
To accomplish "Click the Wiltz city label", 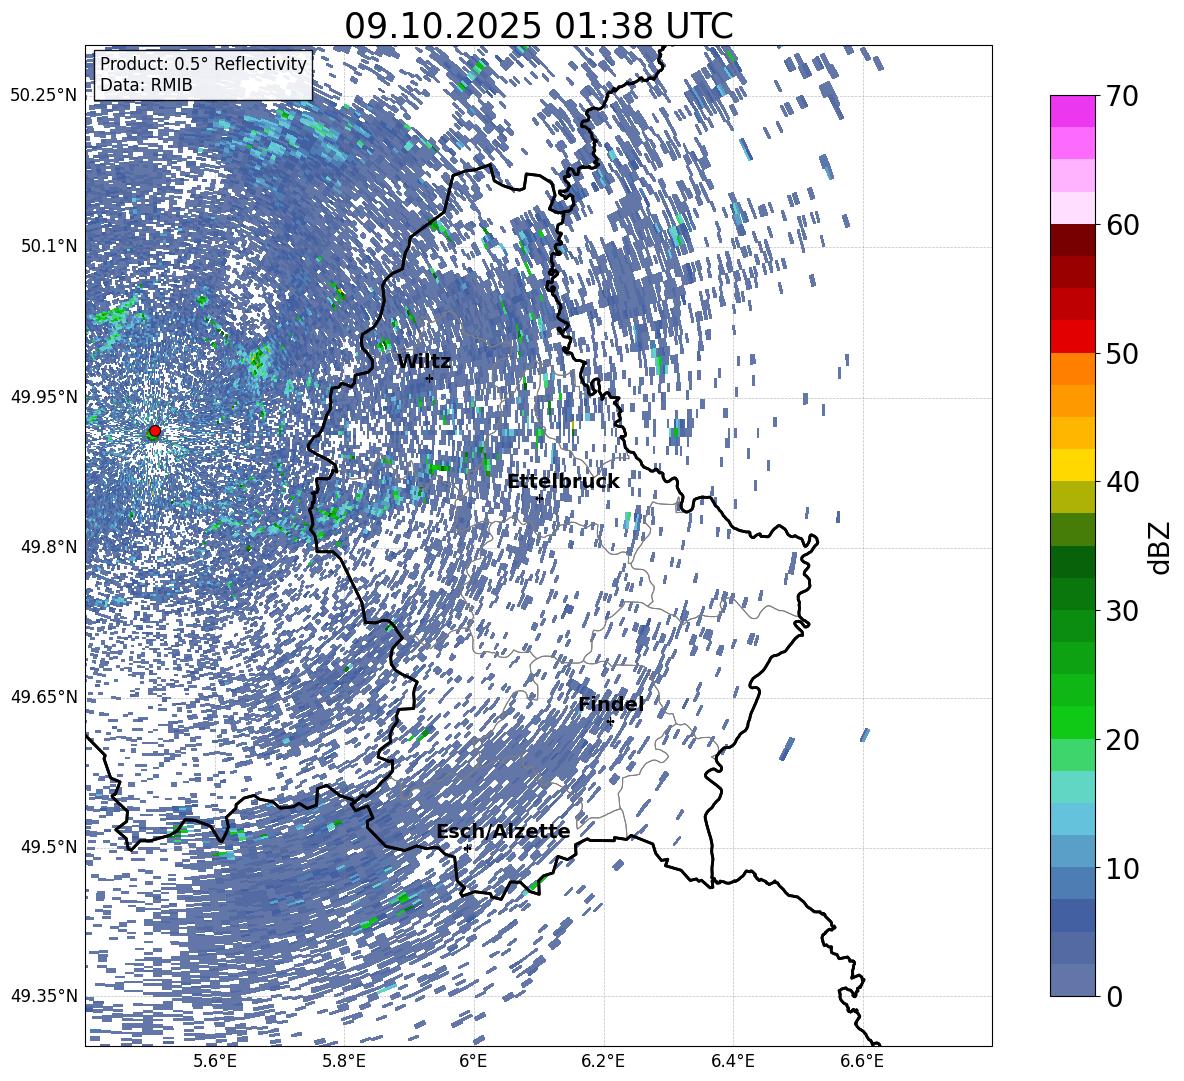I will pyautogui.click(x=424, y=361).
